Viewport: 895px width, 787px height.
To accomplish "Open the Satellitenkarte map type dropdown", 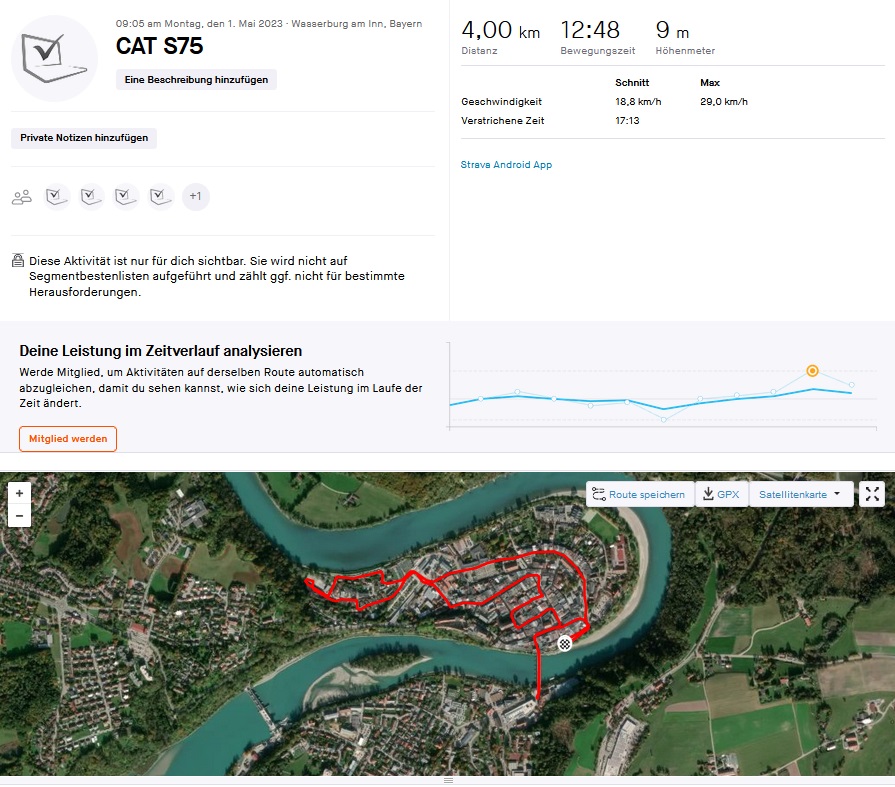I will click(x=799, y=494).
